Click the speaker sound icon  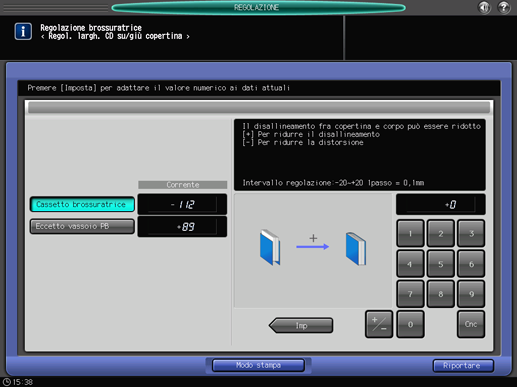[x=484, y=7]
